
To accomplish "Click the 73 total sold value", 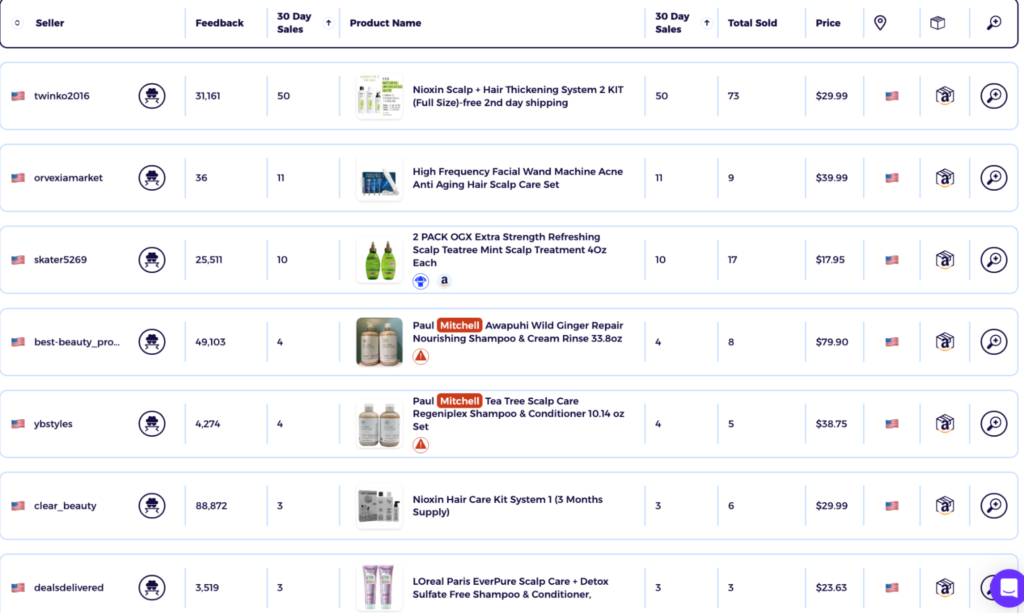I will 733,96.
